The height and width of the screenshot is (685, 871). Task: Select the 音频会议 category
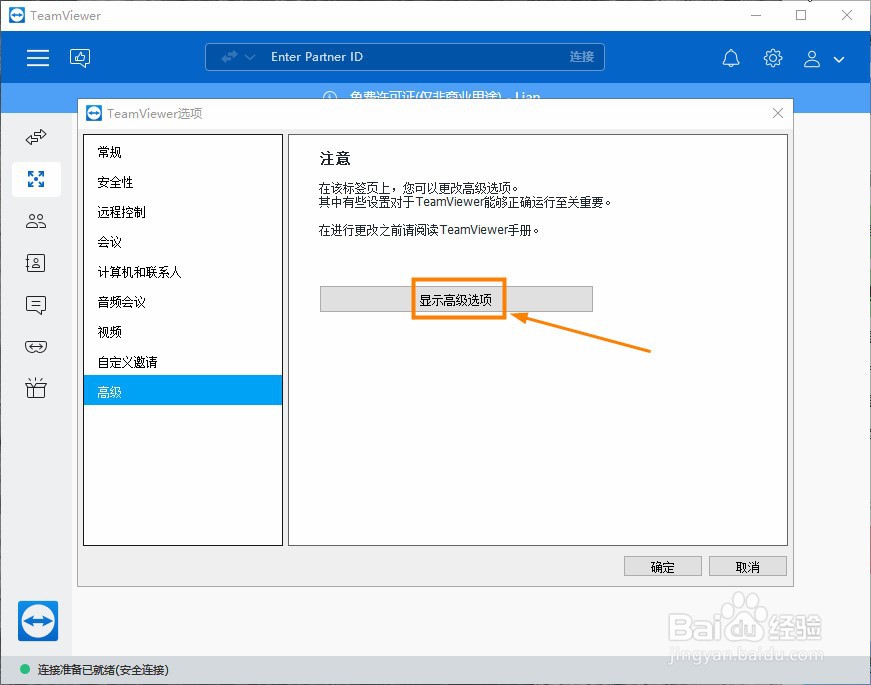(x=183, y=302)
